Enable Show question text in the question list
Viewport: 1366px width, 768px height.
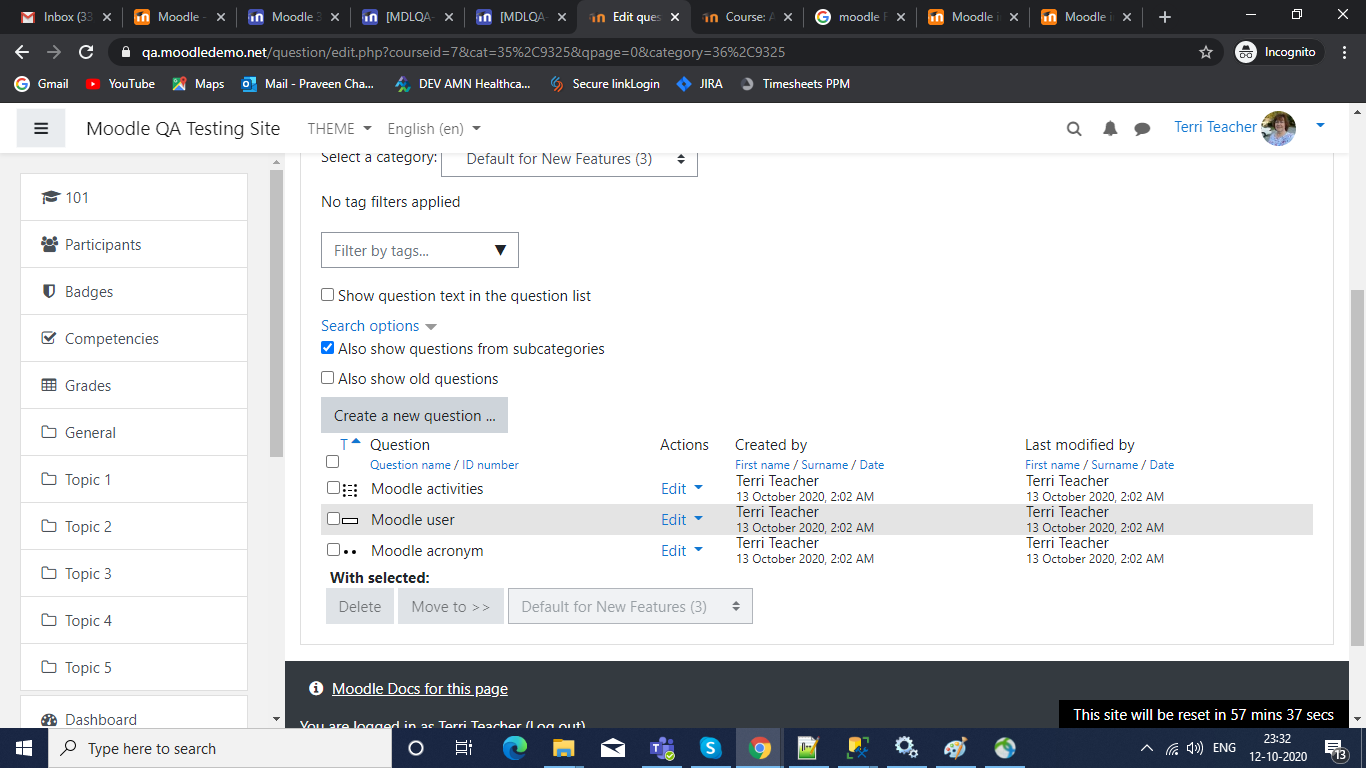(x=327, y=295)
